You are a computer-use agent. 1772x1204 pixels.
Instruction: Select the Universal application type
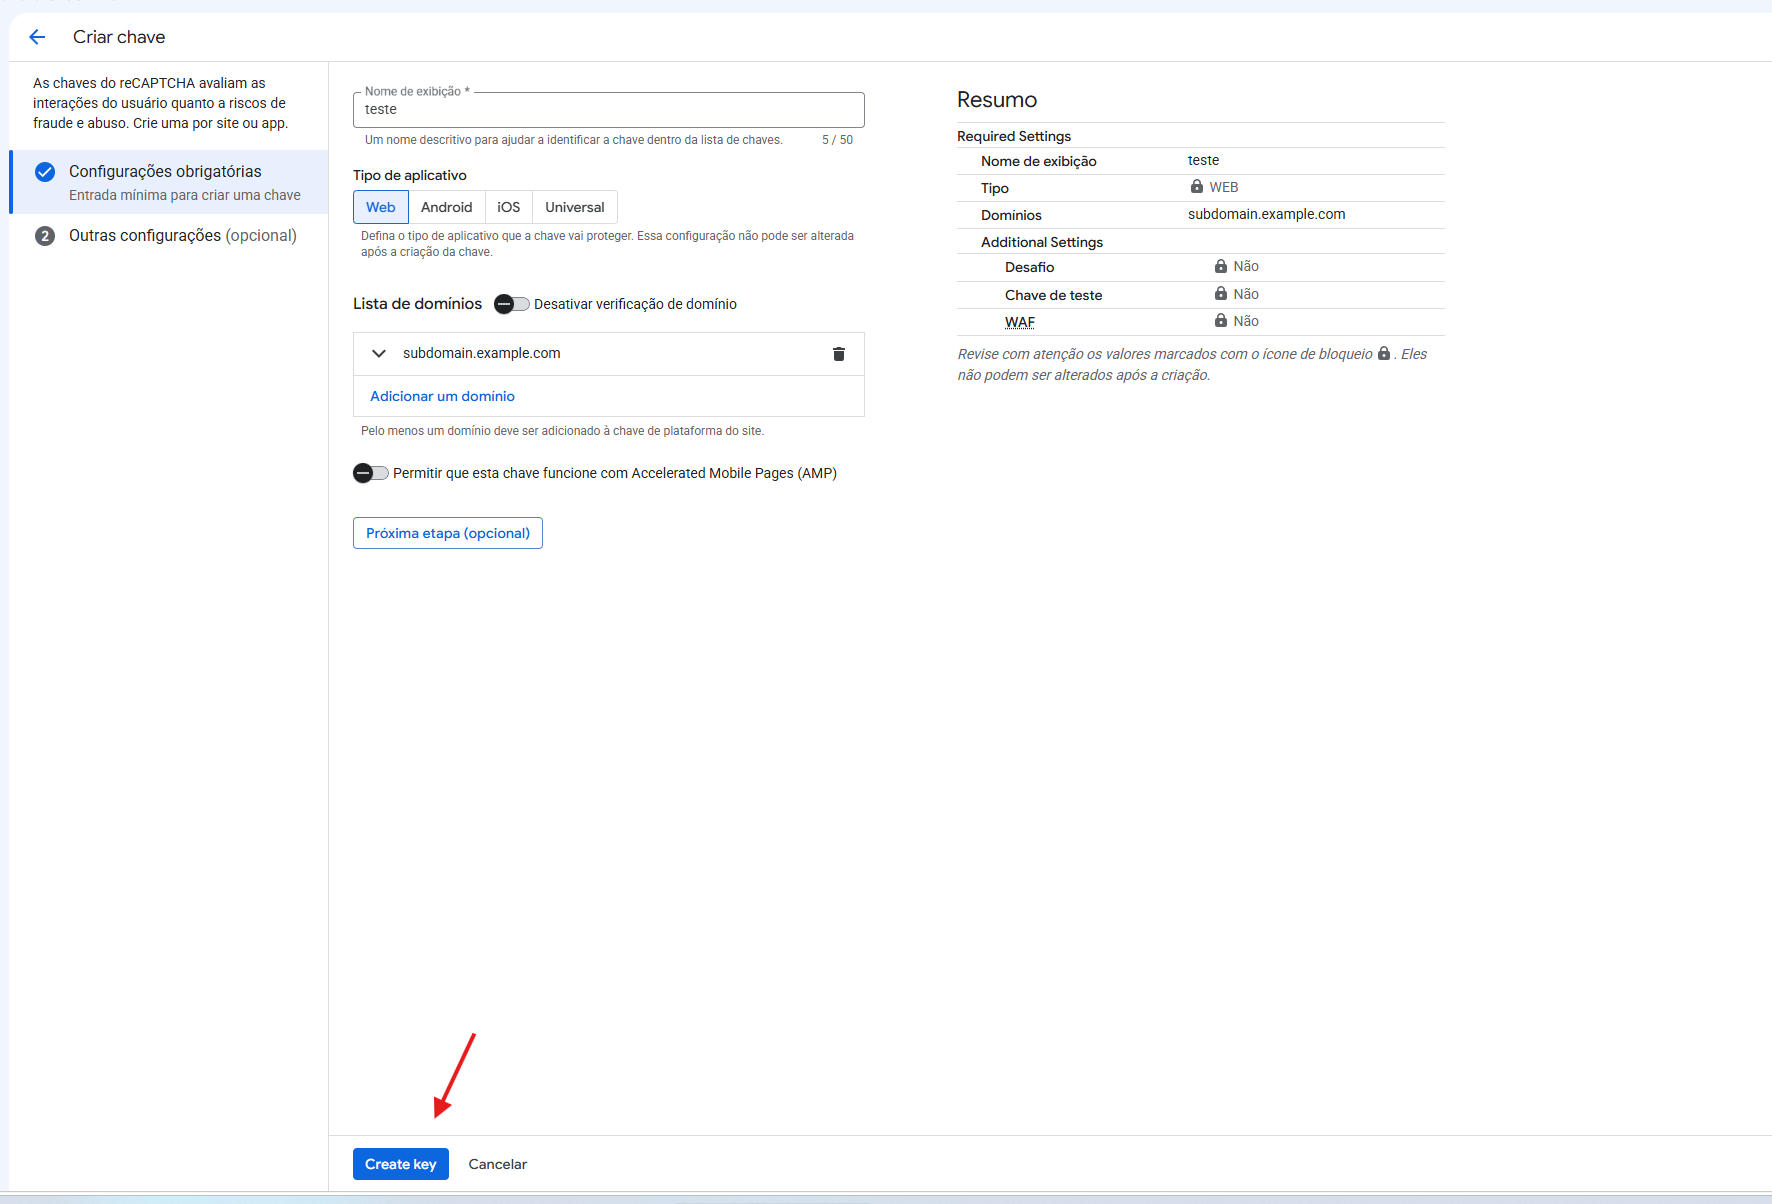[575, 207]
